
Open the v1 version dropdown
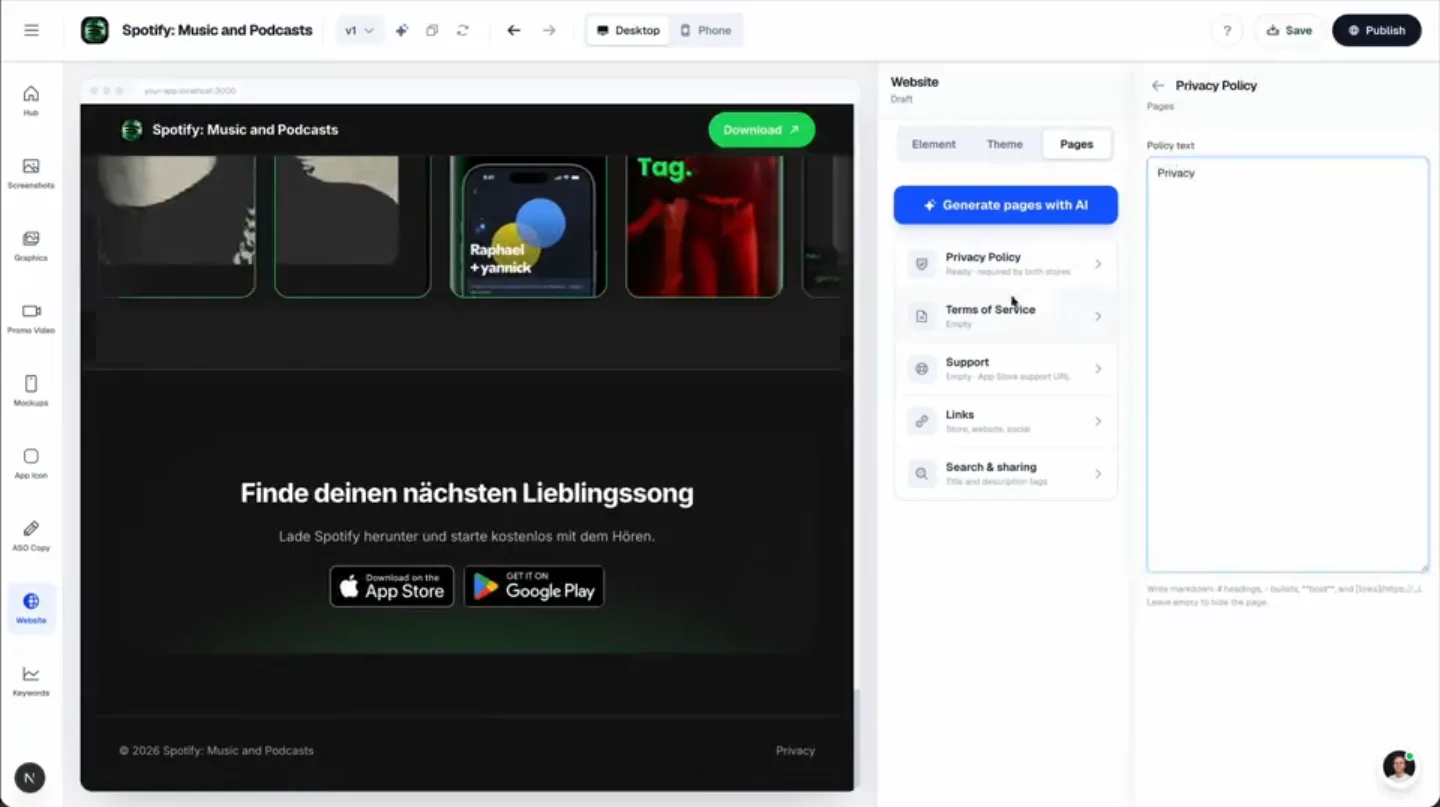[359, 30]
